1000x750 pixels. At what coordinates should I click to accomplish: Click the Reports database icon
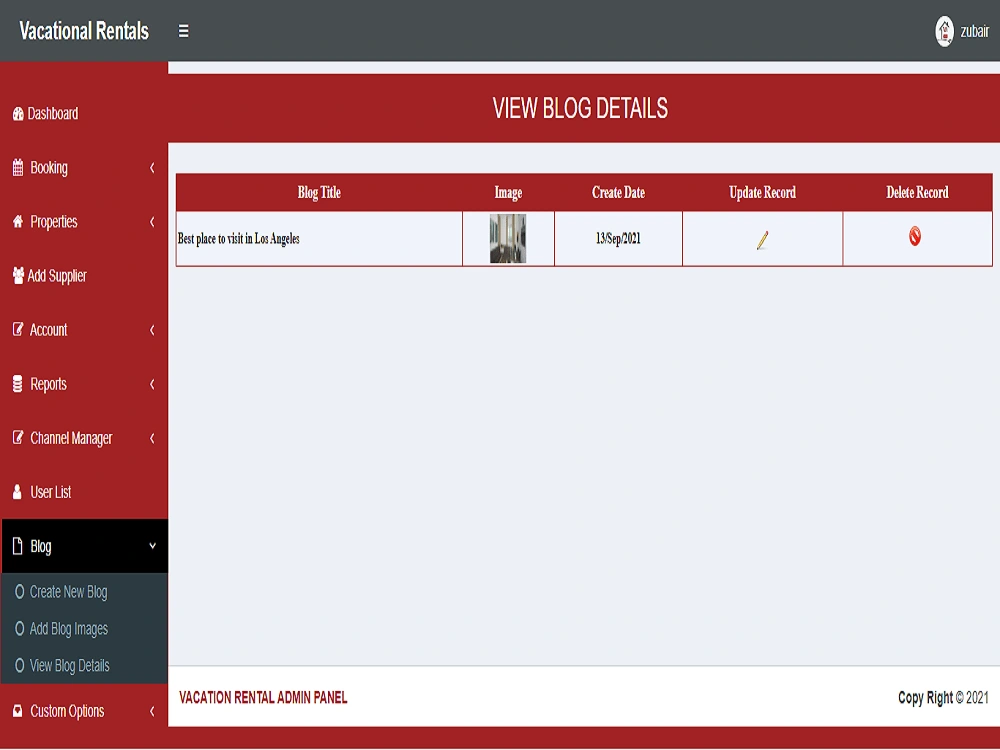(18, 384)
